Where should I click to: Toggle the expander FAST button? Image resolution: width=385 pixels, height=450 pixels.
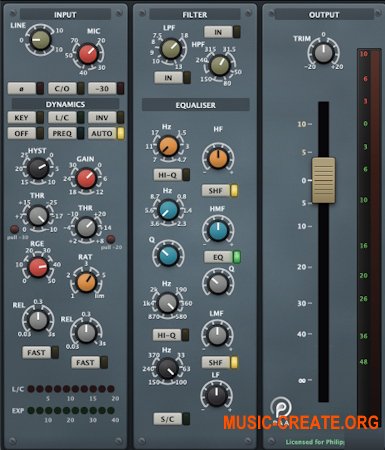coord(40,352)
